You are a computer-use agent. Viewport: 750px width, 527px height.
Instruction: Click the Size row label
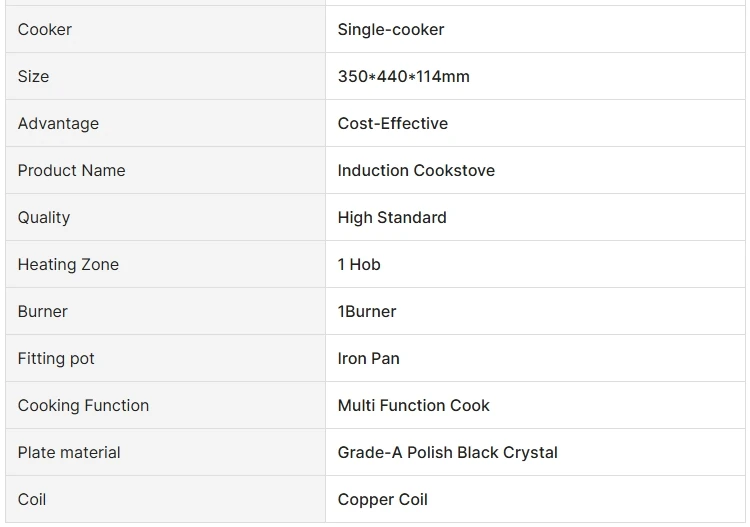pyautogui.click(x=33, y=77)
